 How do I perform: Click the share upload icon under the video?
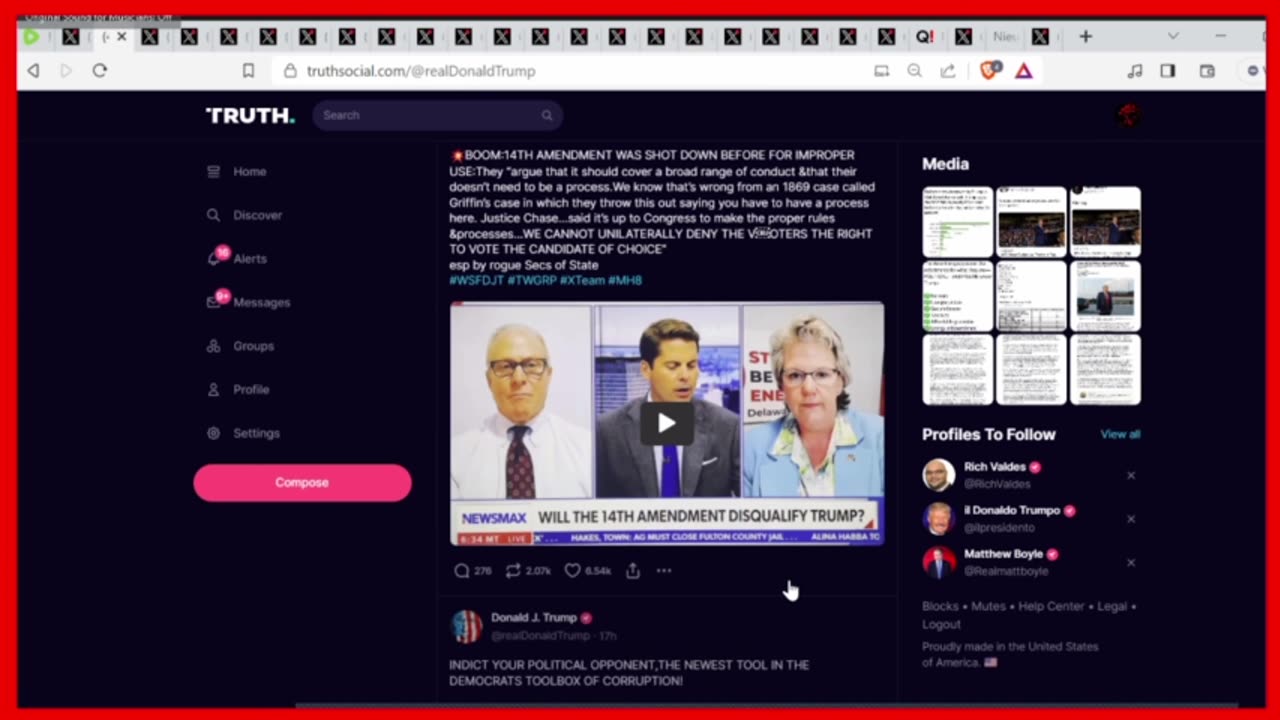point(633,571)
